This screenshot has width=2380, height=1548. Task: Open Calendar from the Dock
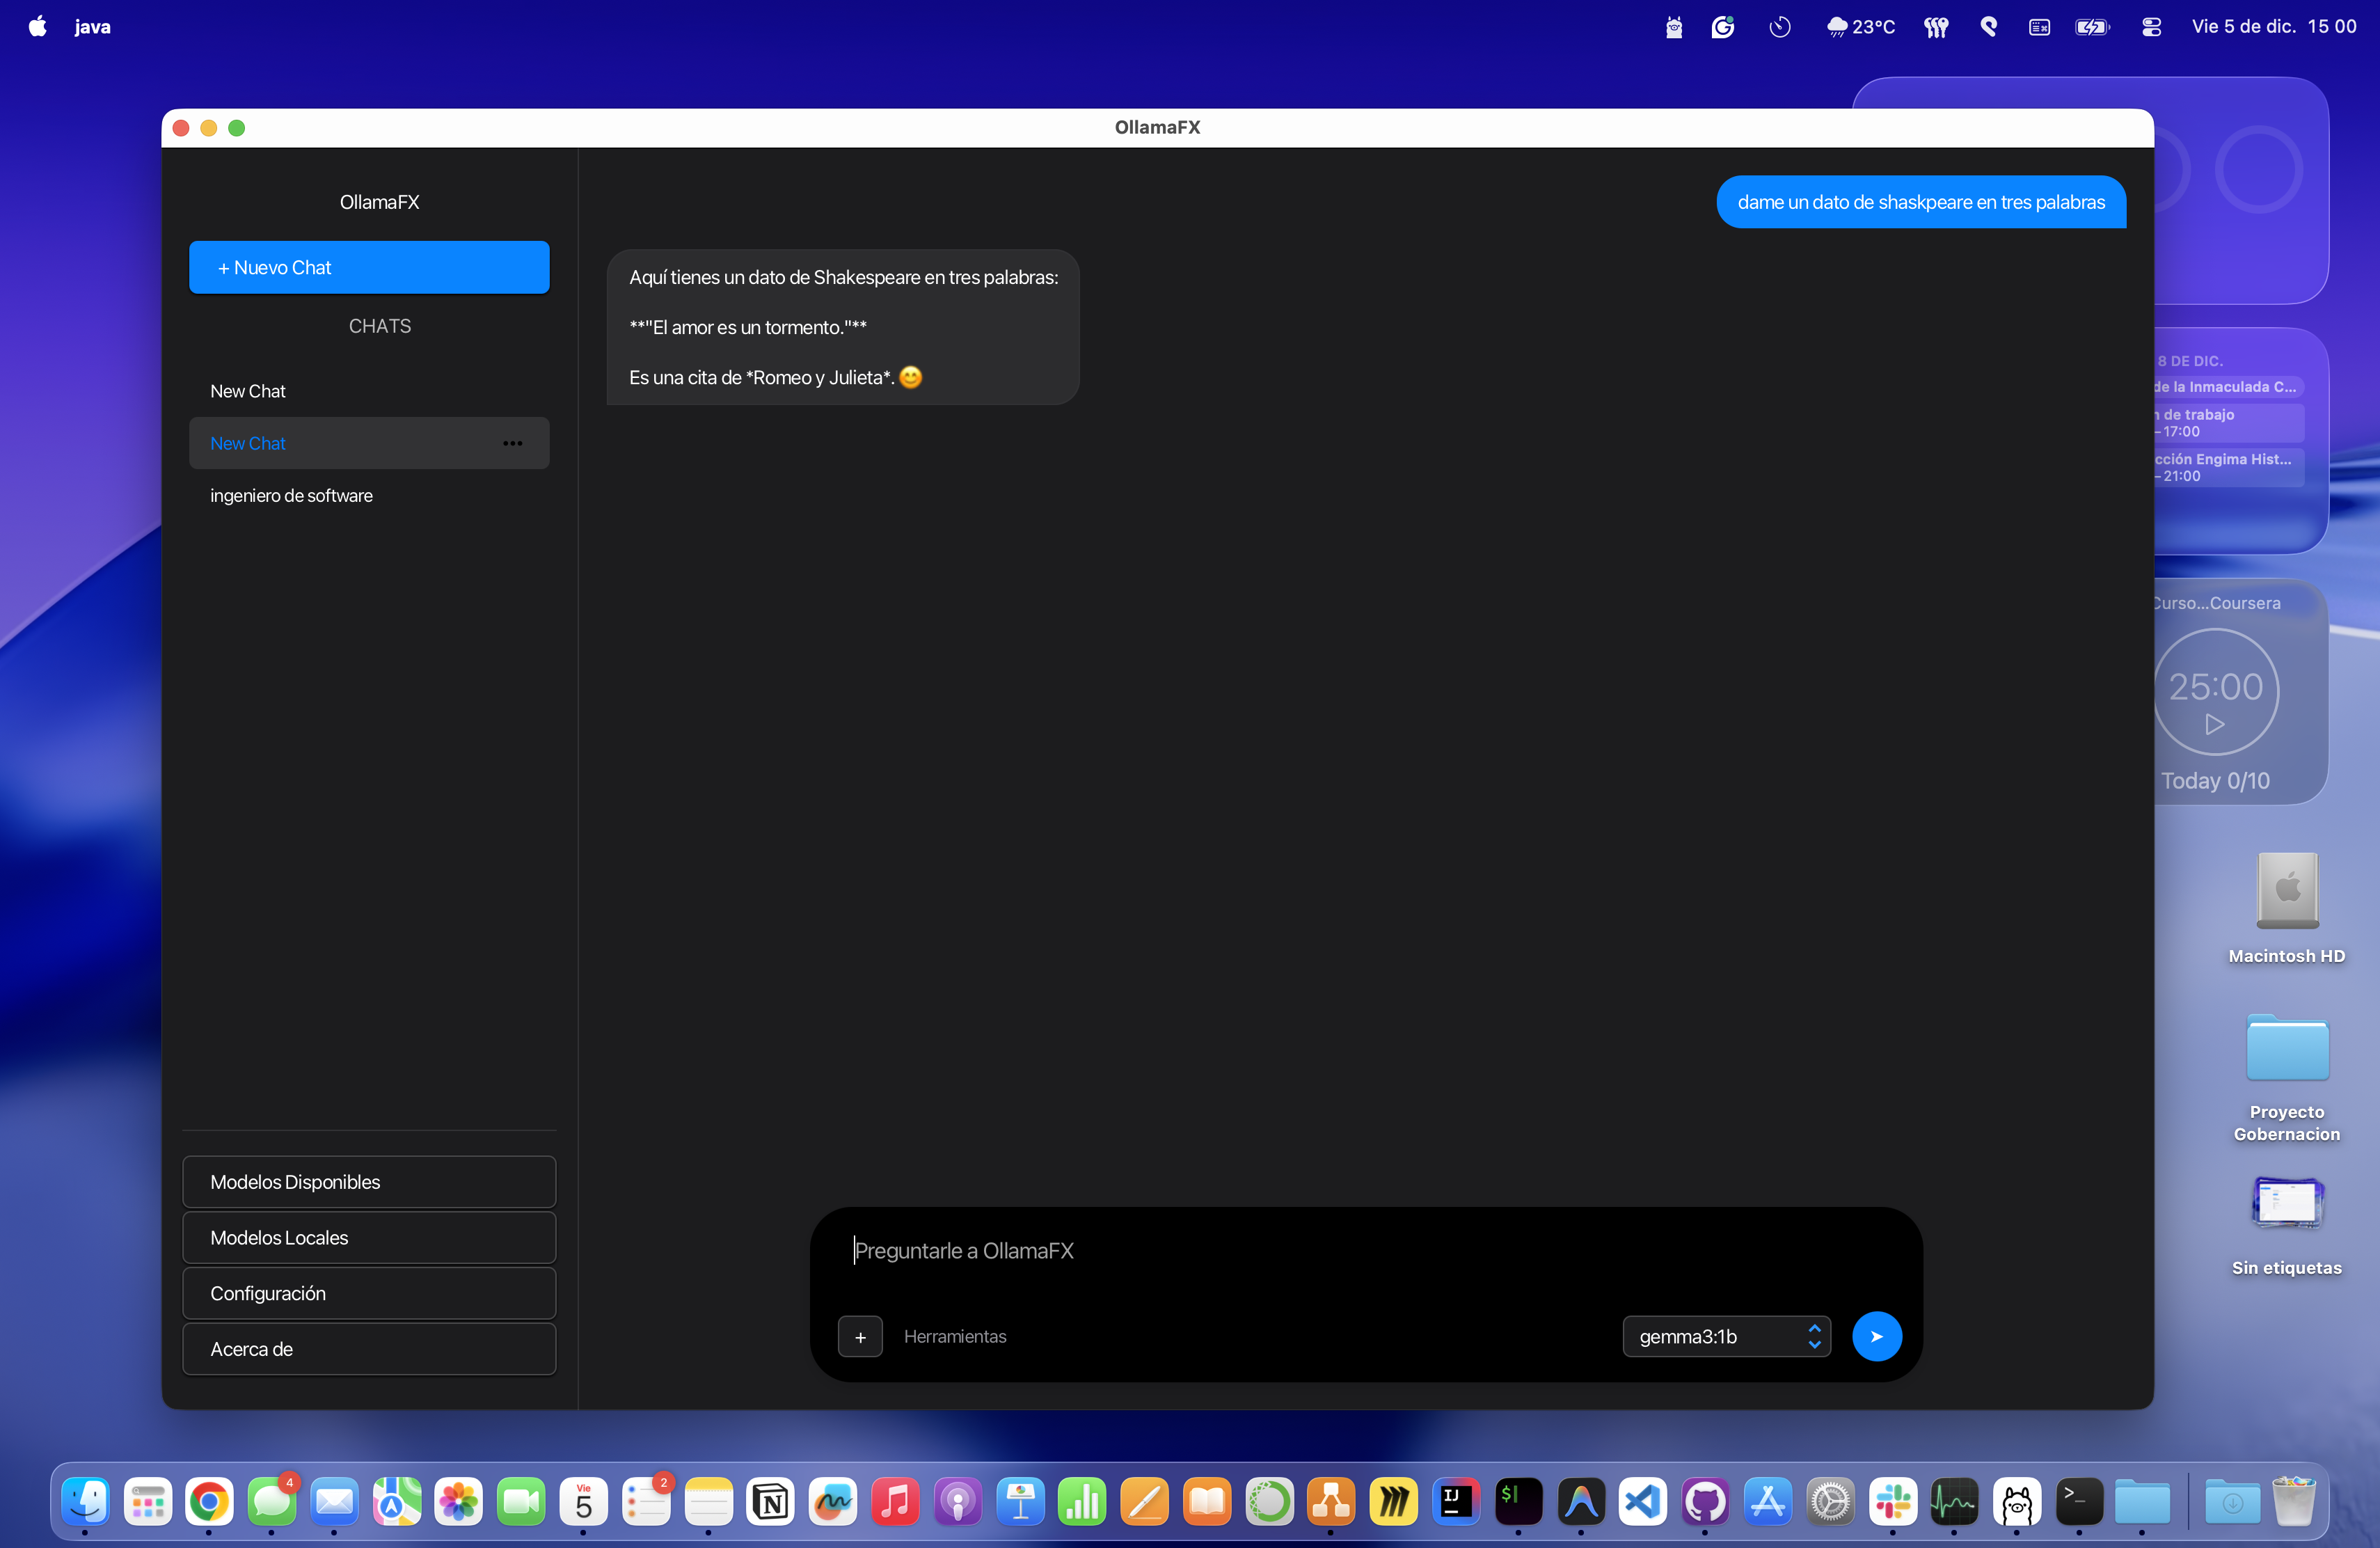click(584, 1502)
